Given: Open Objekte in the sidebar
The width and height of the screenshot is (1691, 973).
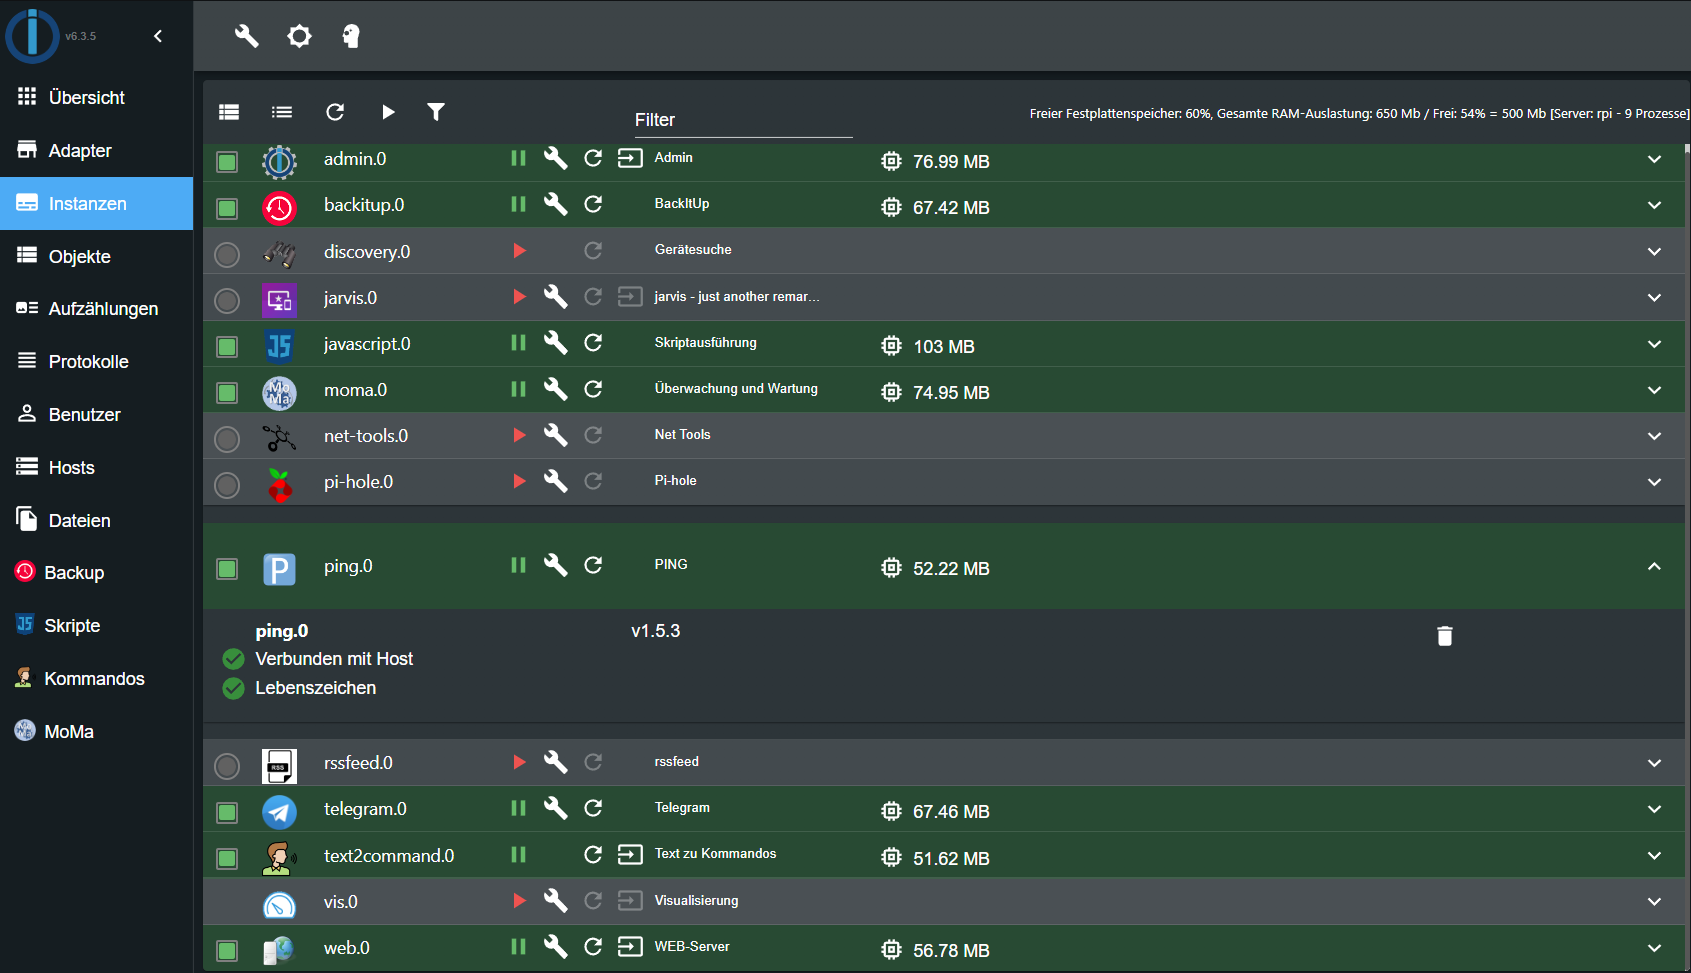Looking at the screenshot, I should (x=80, y=257).
